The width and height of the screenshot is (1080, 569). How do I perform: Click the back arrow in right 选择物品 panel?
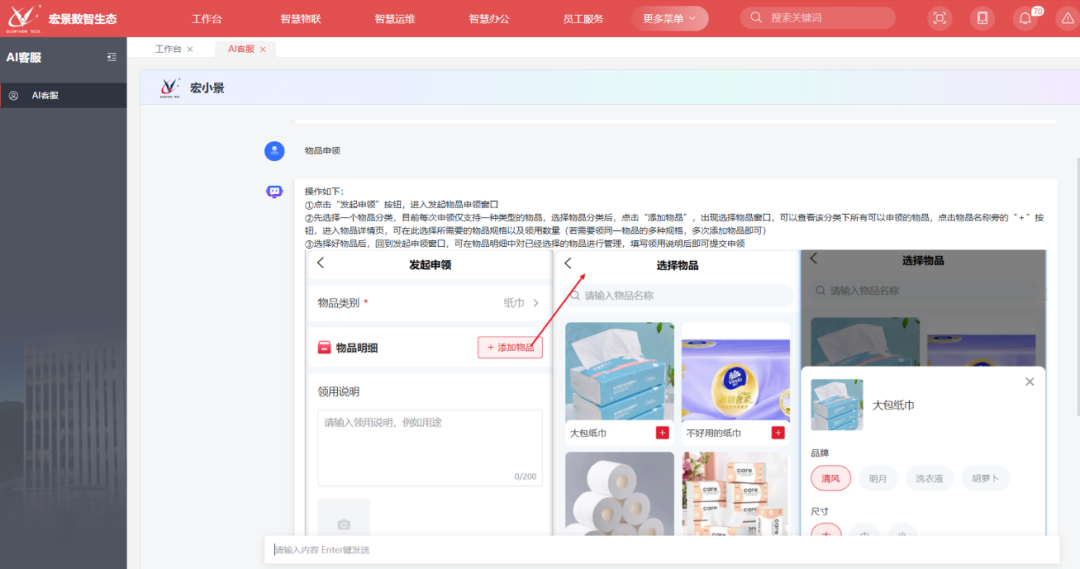click(x=814, y=258)
